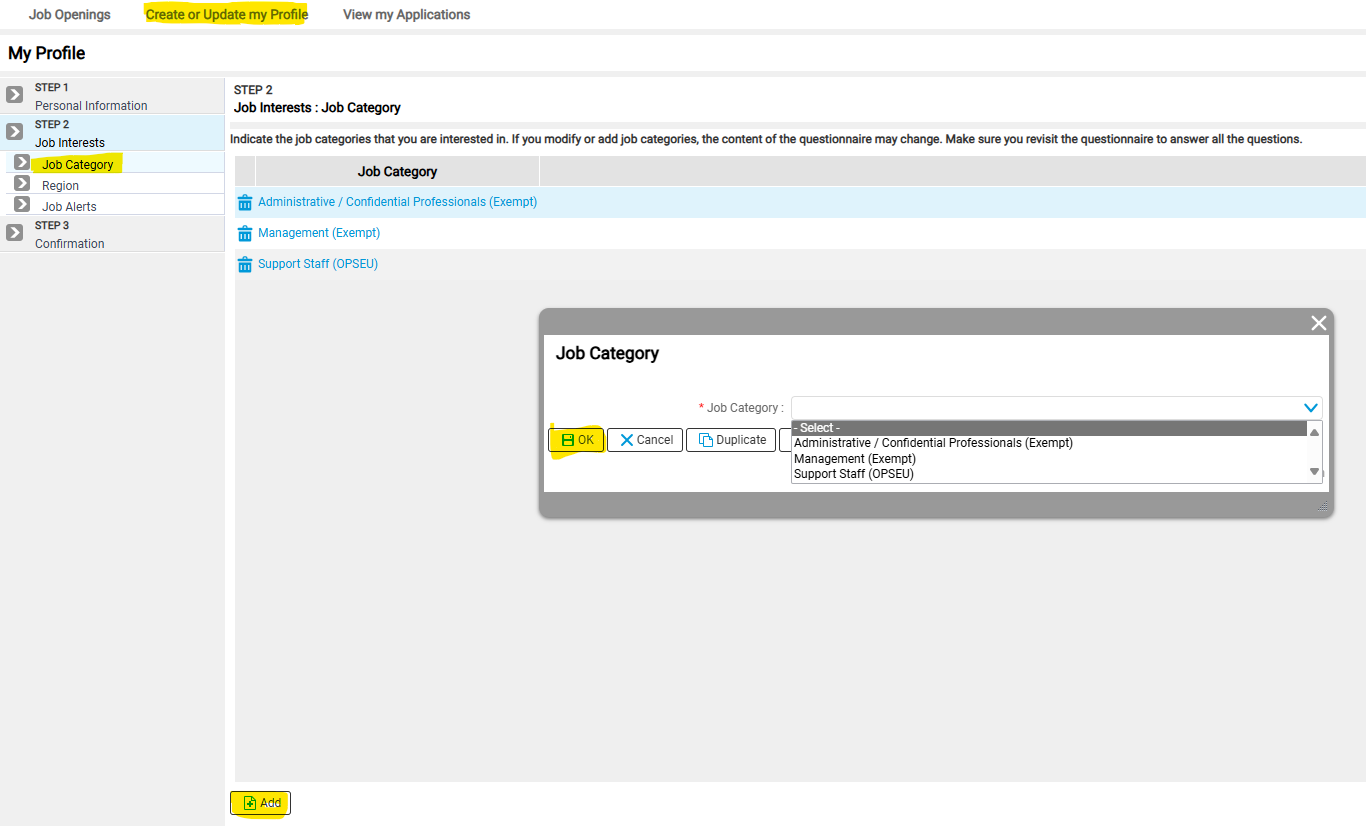Click the arrow icon next to Step 1
The image size is (1366, 826).
pos(15,95)
